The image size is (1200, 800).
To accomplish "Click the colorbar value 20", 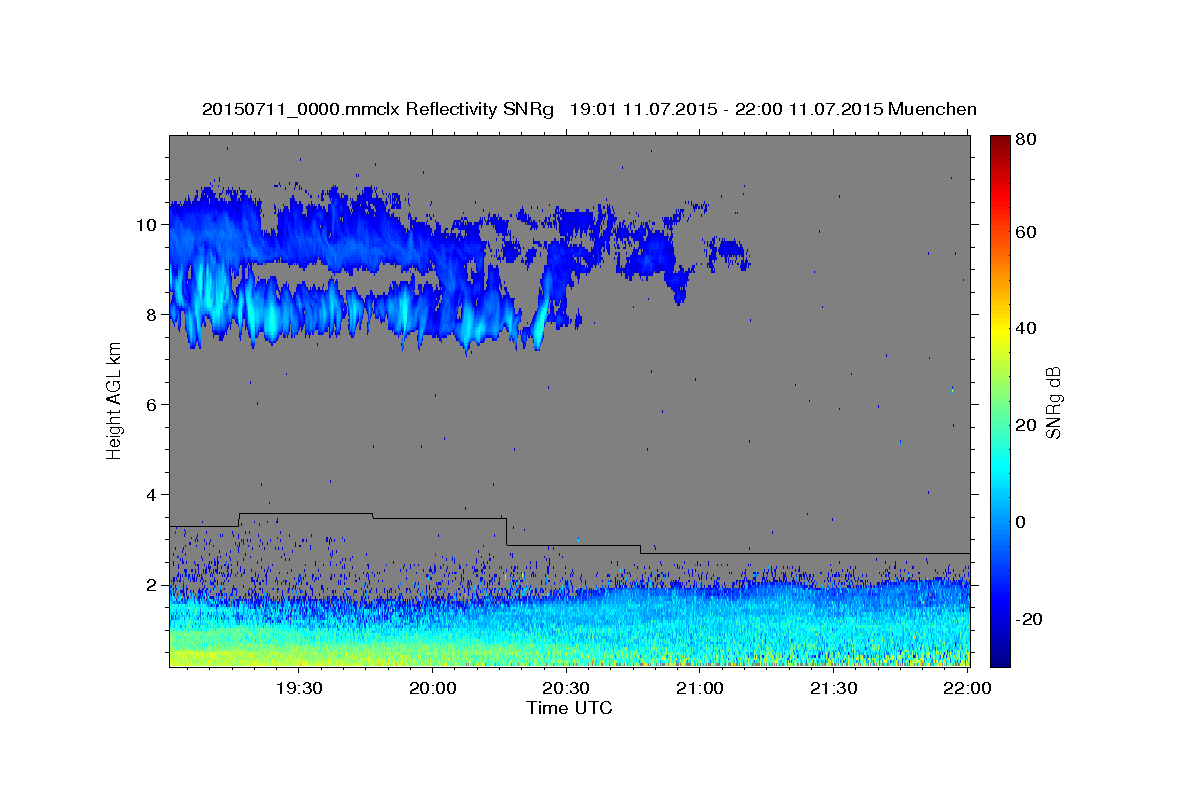I will [x=1025, y=426].
